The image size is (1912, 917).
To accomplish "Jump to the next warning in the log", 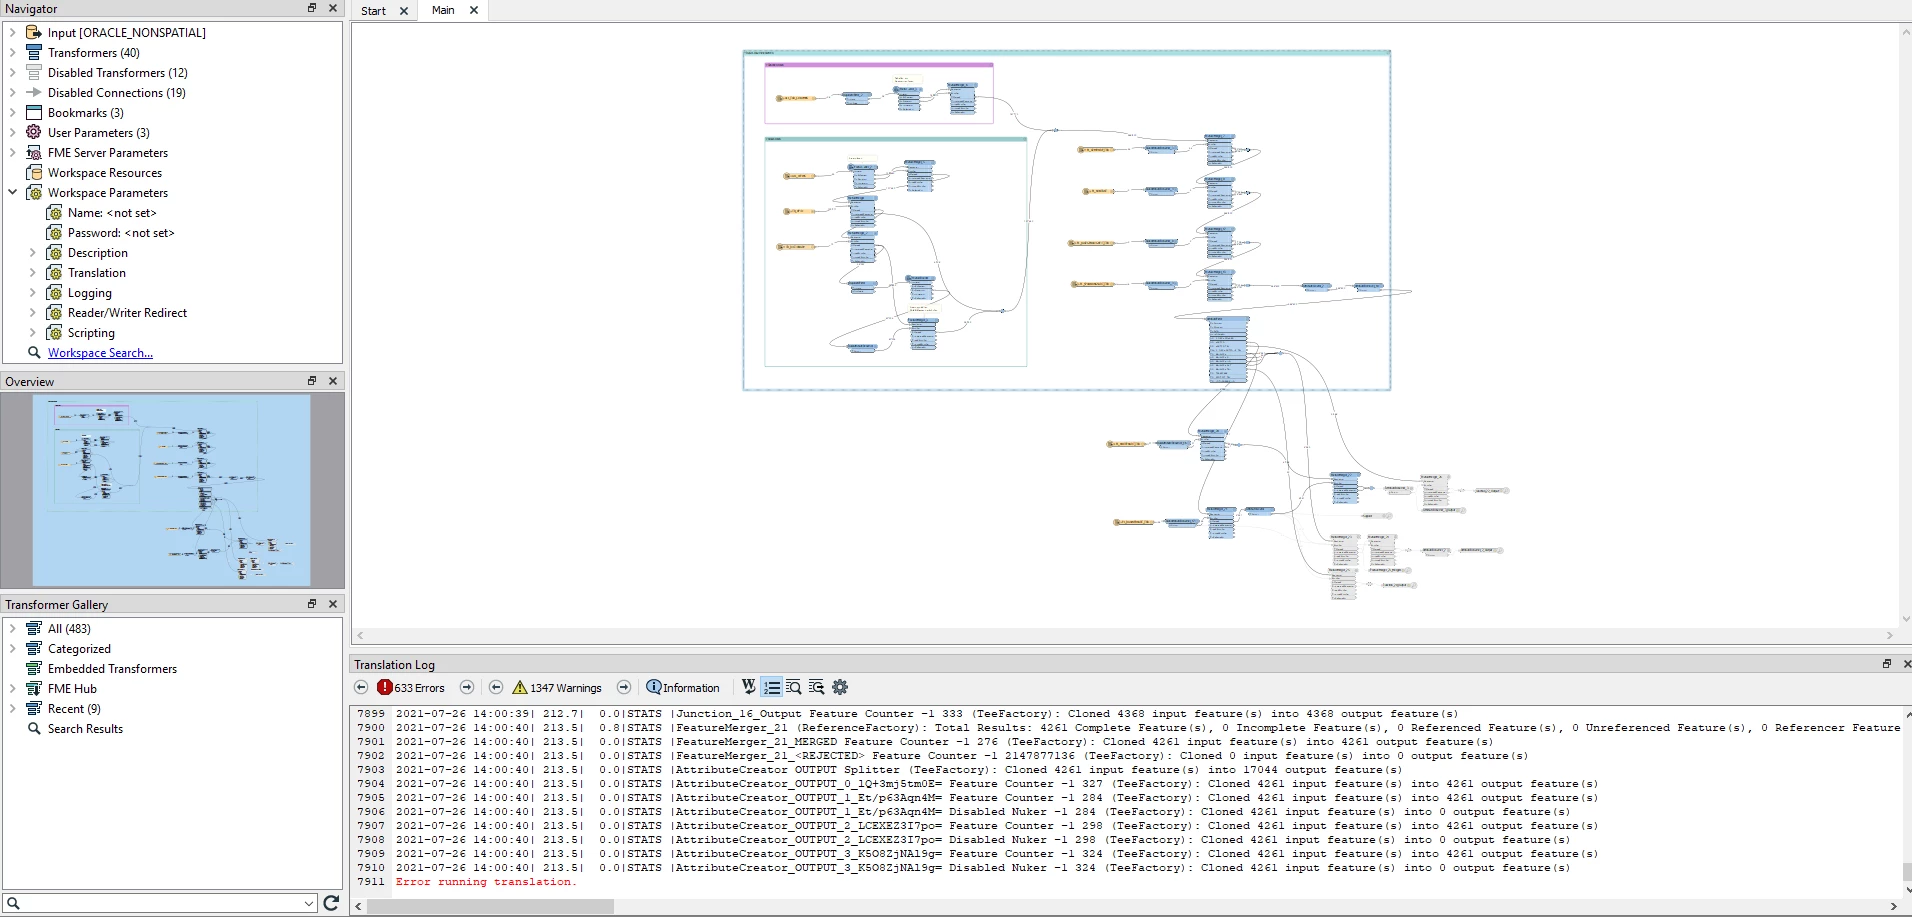I will click(624, 687).
